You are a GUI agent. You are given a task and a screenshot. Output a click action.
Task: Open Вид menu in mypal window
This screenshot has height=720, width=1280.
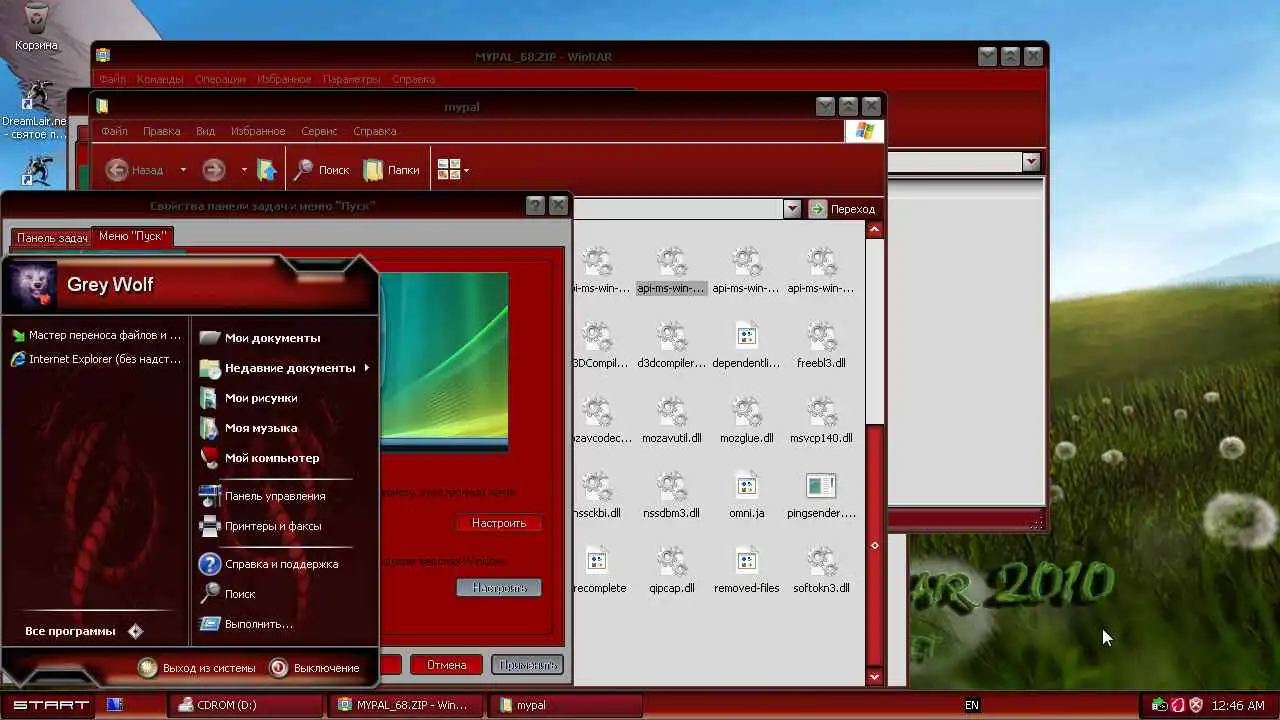(205, 131)
